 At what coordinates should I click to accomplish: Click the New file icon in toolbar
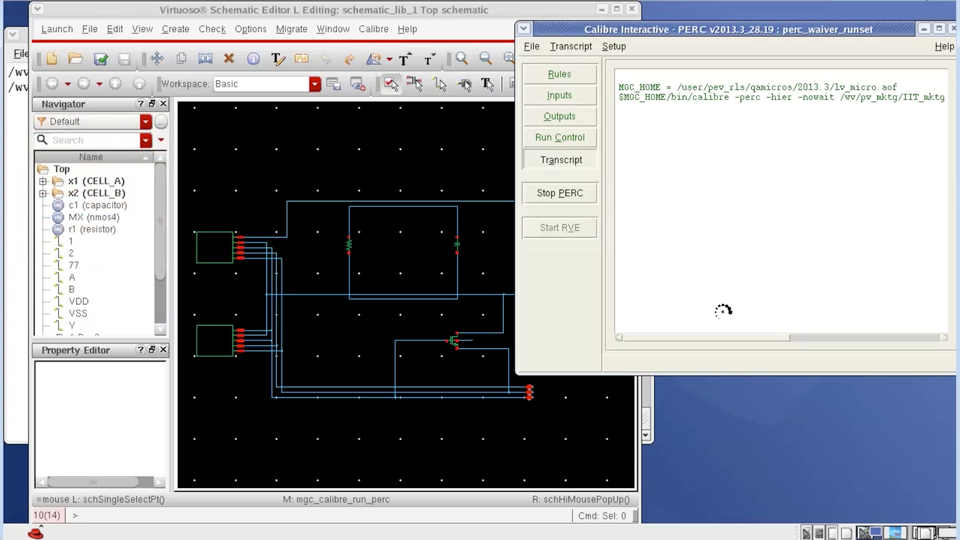(x=51, y=59)
